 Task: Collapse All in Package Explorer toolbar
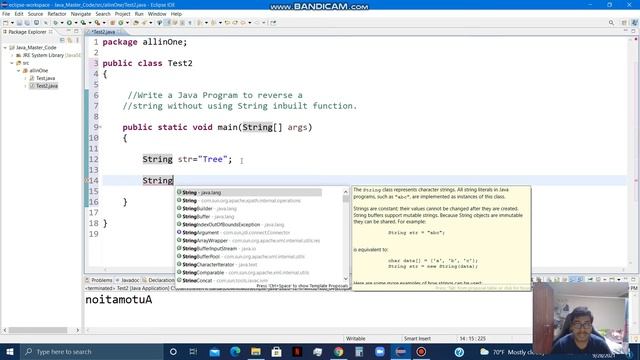coord(62,40)
